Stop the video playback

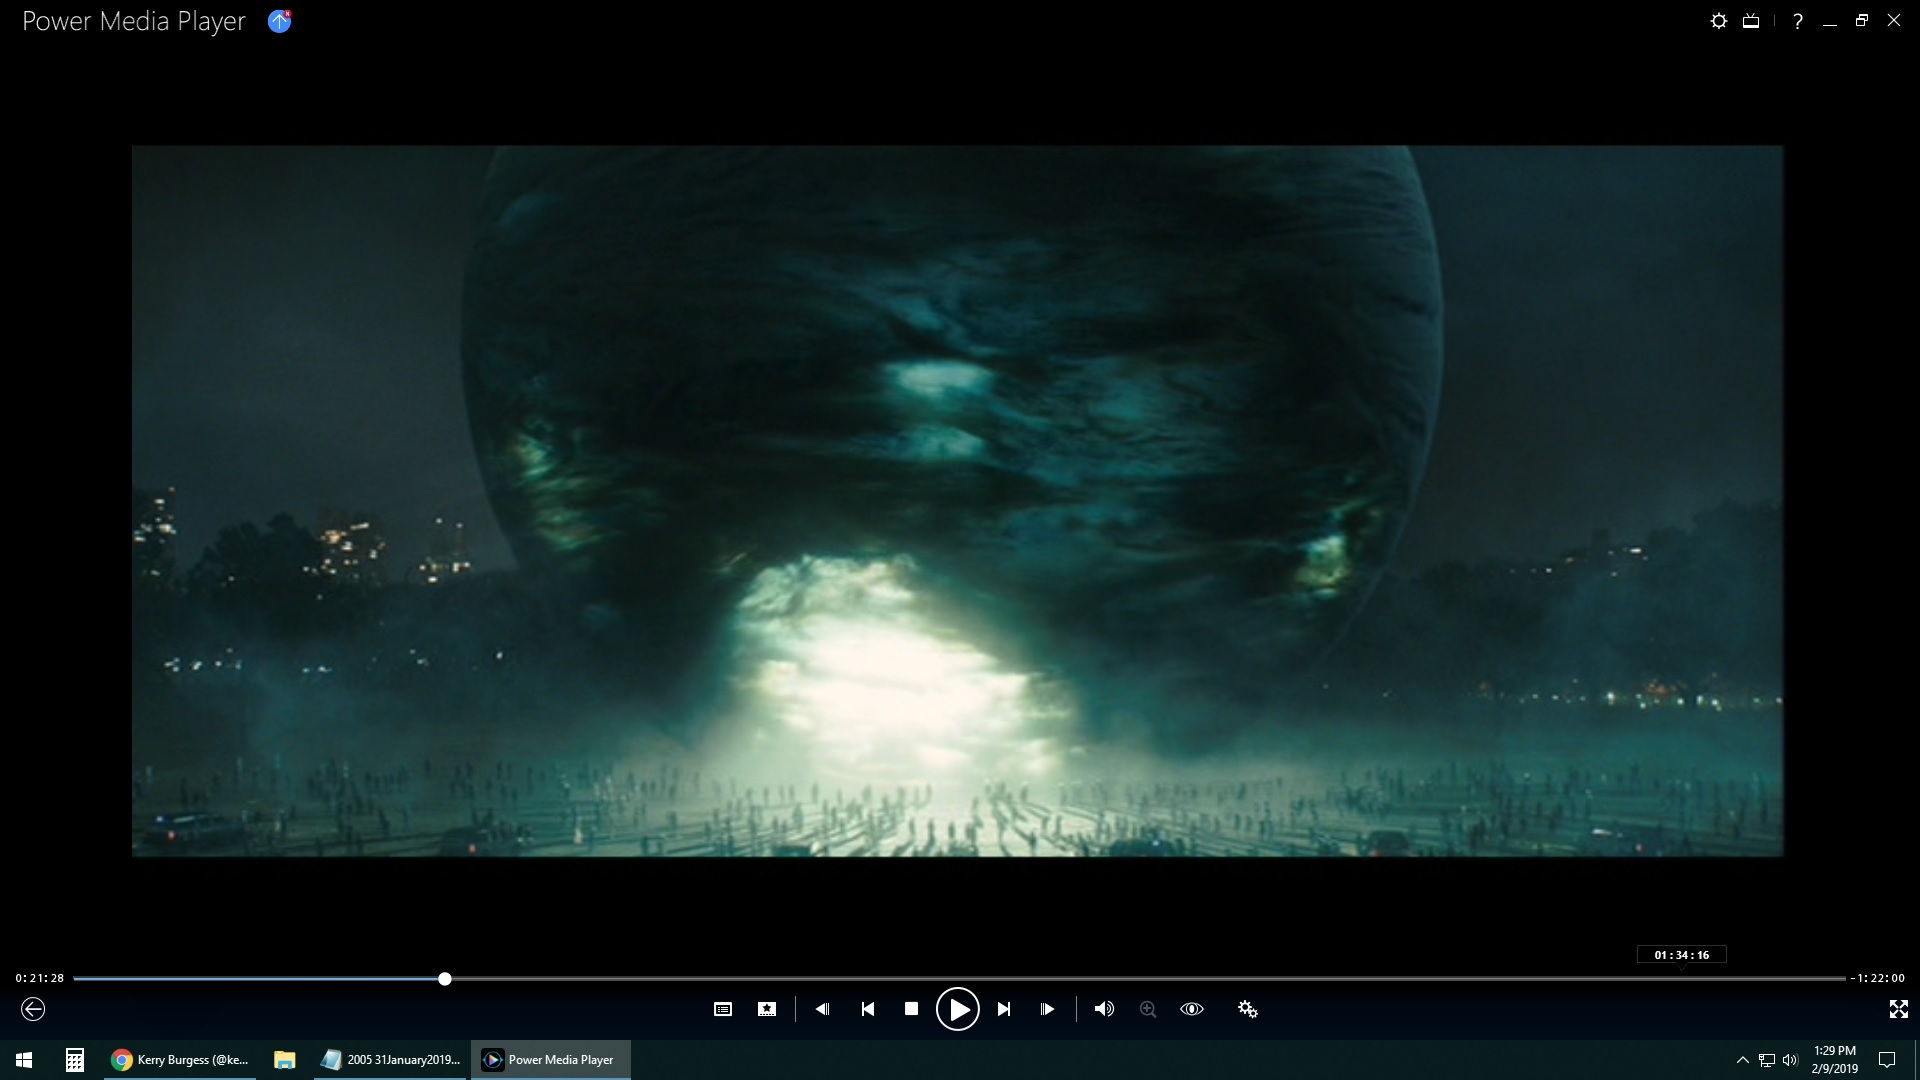[x=911, y=1009]
